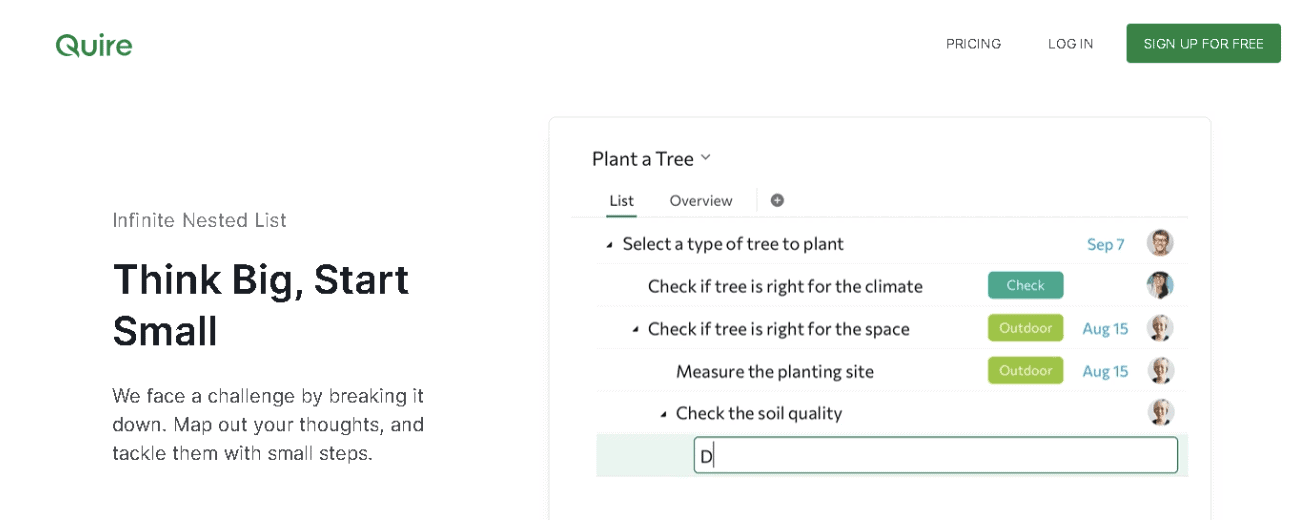The width and height of the screenshot is (1302, 532).
Task: Click the Log In link
Action: (x=1070, y=44)
